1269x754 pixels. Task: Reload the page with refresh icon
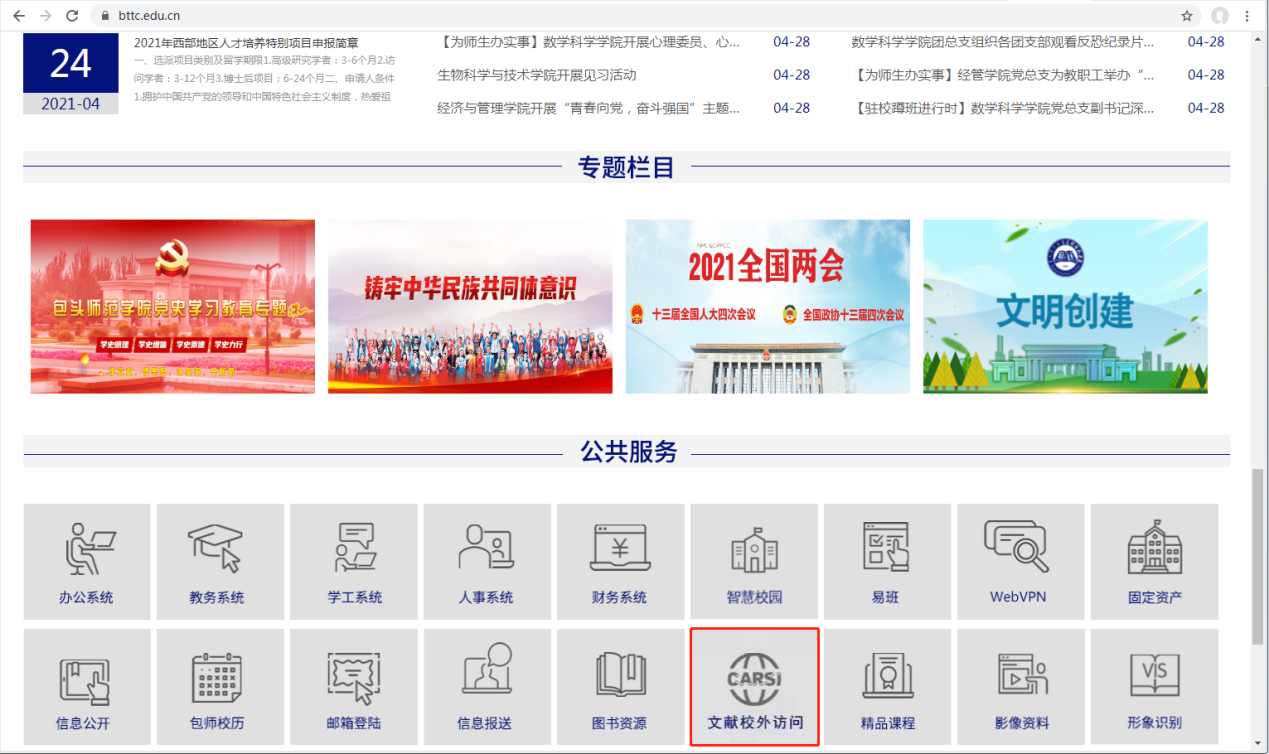72,16
